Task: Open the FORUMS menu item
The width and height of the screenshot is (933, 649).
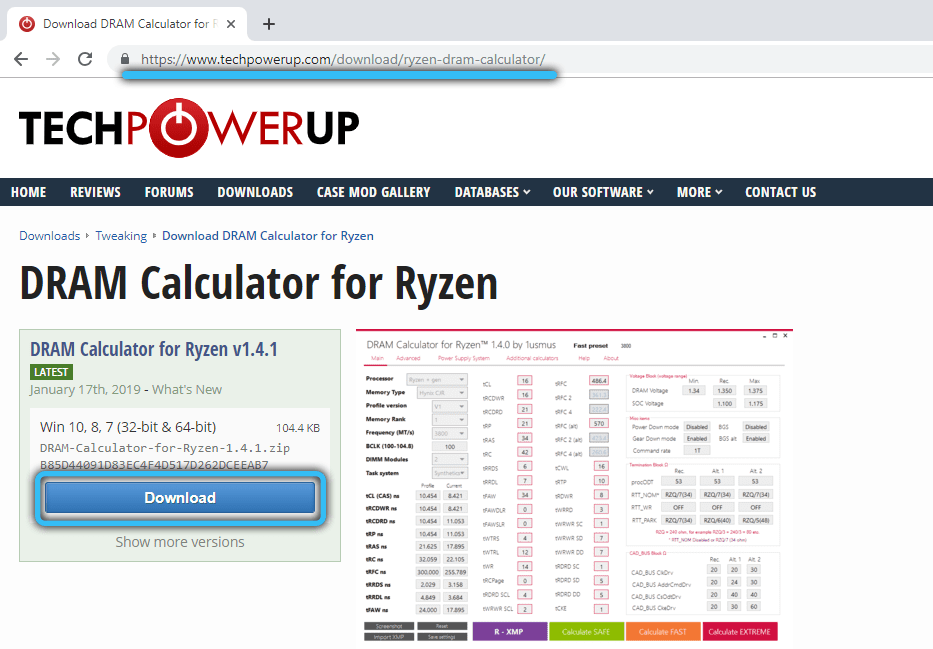Action: (x=168, y=192)
